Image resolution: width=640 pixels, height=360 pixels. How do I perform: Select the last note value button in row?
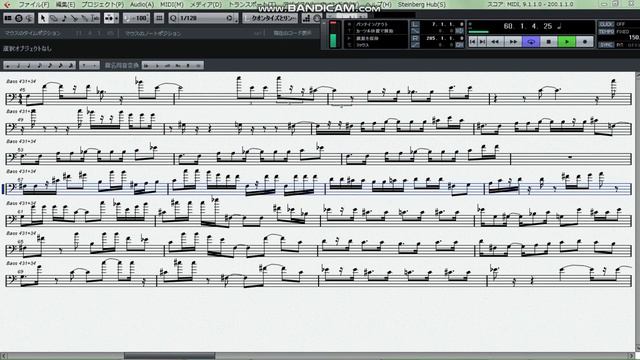coord(71,65)
